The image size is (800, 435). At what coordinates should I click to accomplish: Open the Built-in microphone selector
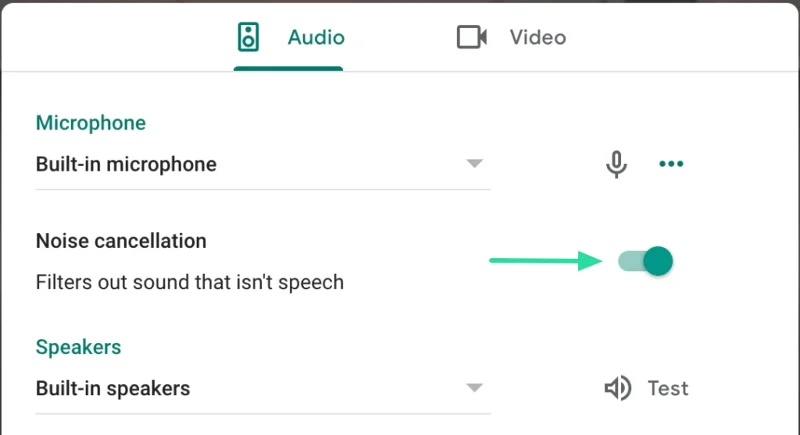pyautogui.click(x=263, y=165)
